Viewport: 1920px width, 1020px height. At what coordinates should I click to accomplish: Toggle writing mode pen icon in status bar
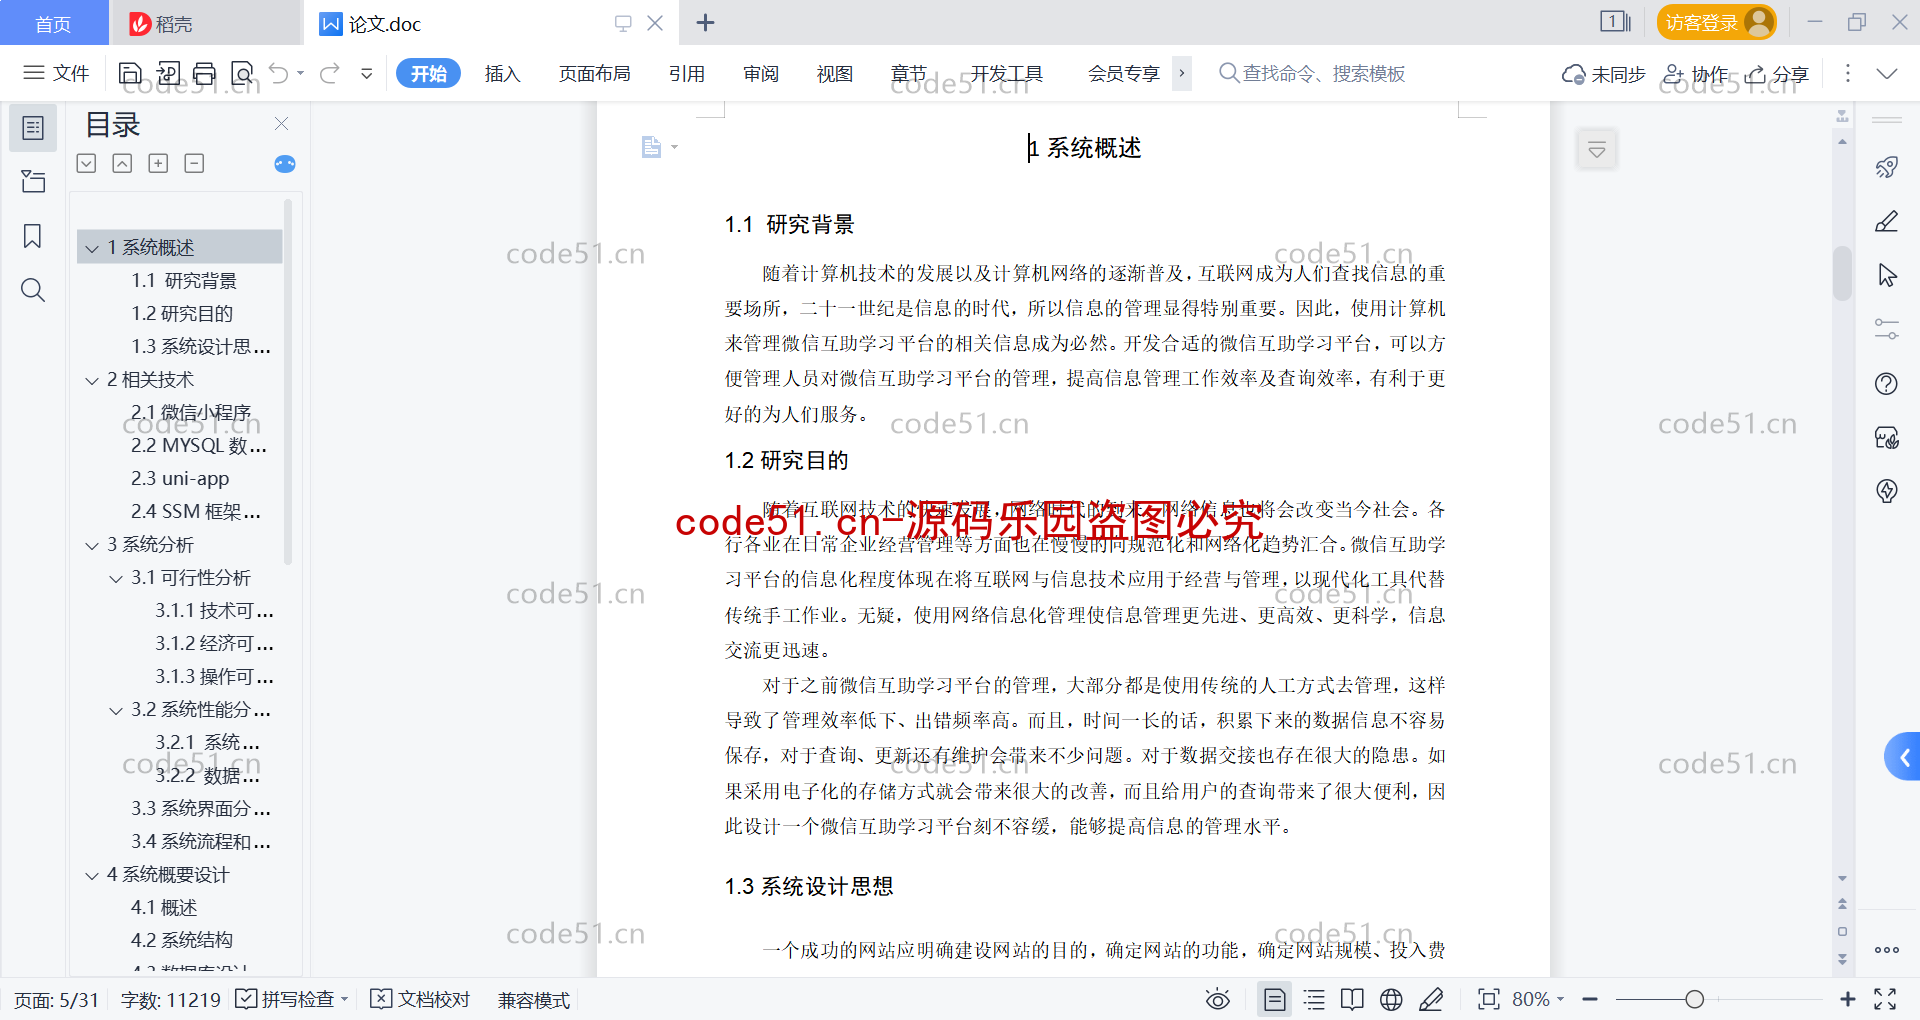(1431, 999)
